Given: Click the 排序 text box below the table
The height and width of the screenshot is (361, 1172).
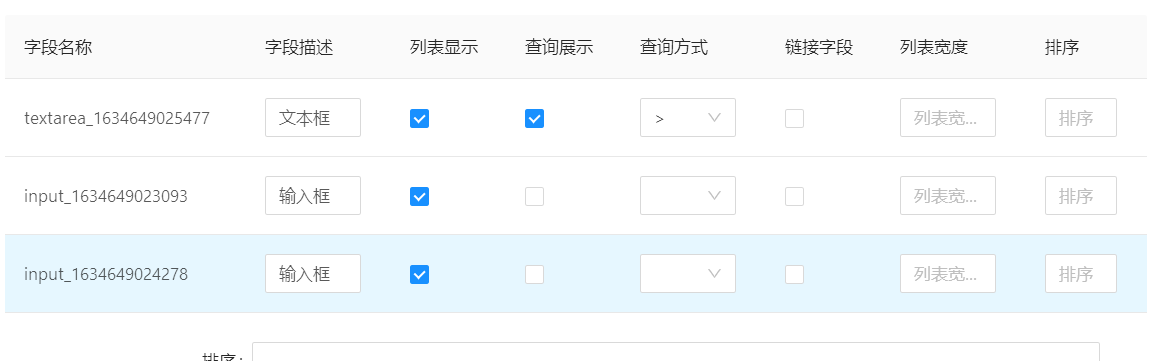Looking at the screenshot, I should click(676, 352).
